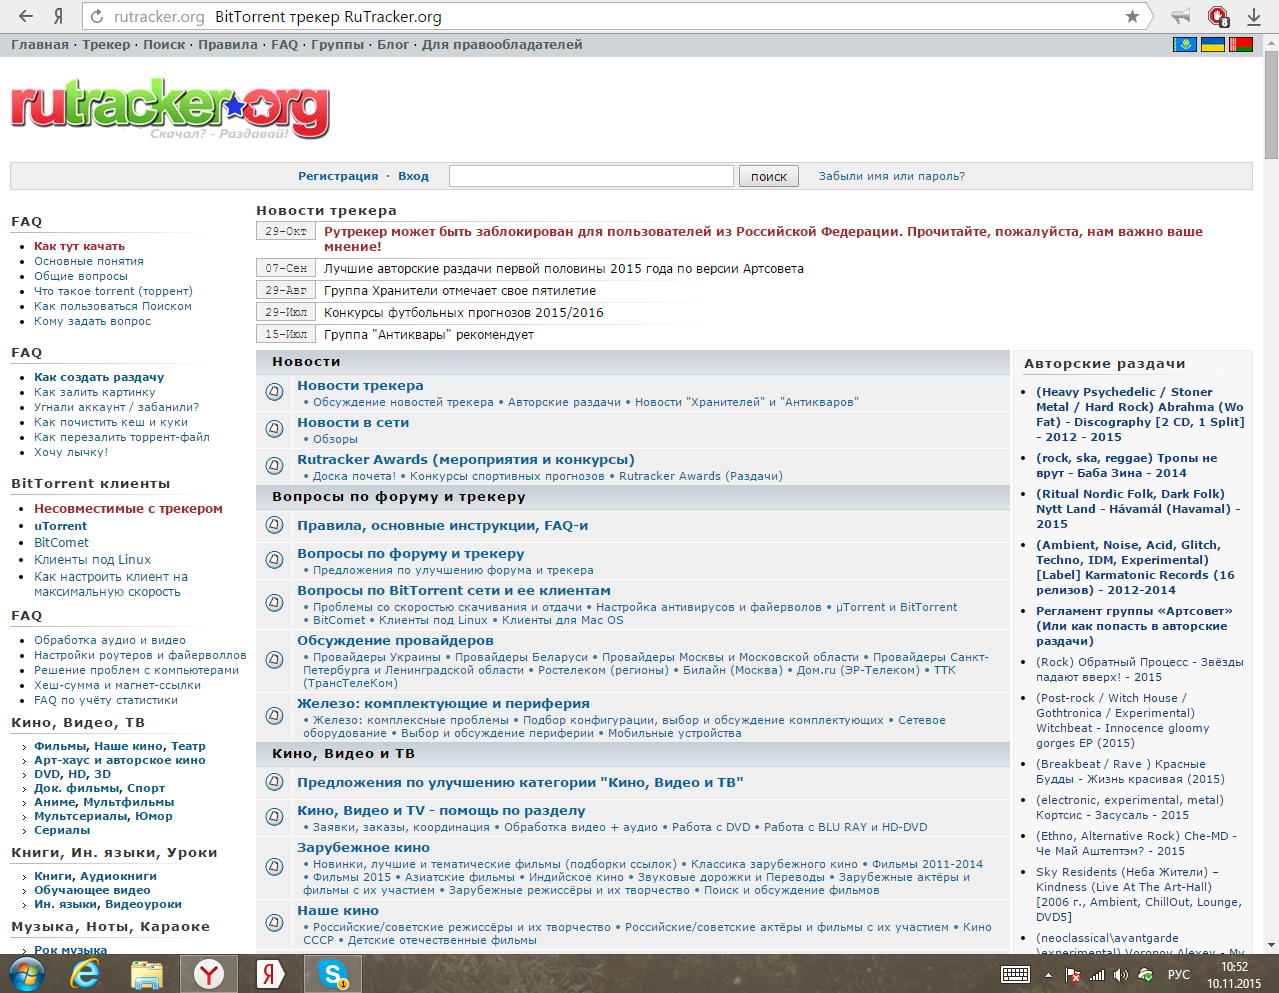Select the Ukraine flag icon
Viewport: 1279px width, 993px height.
tap(1213, 45)
